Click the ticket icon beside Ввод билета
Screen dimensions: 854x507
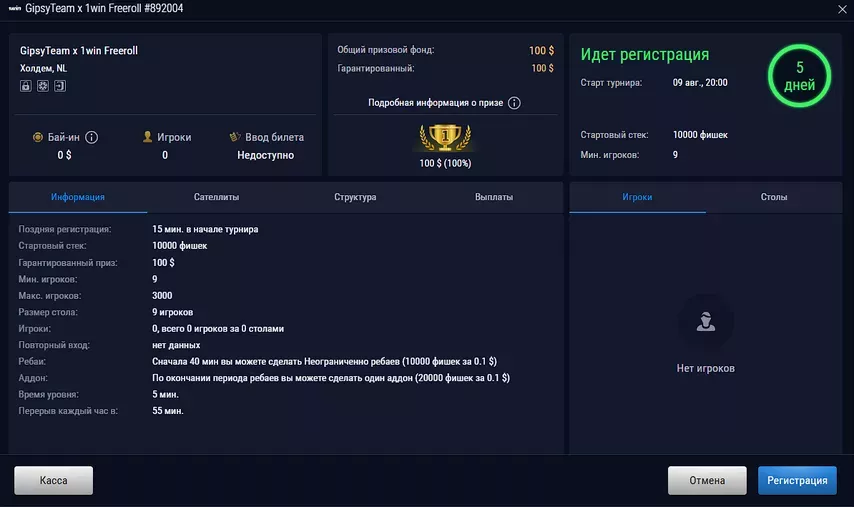(235, 137)
